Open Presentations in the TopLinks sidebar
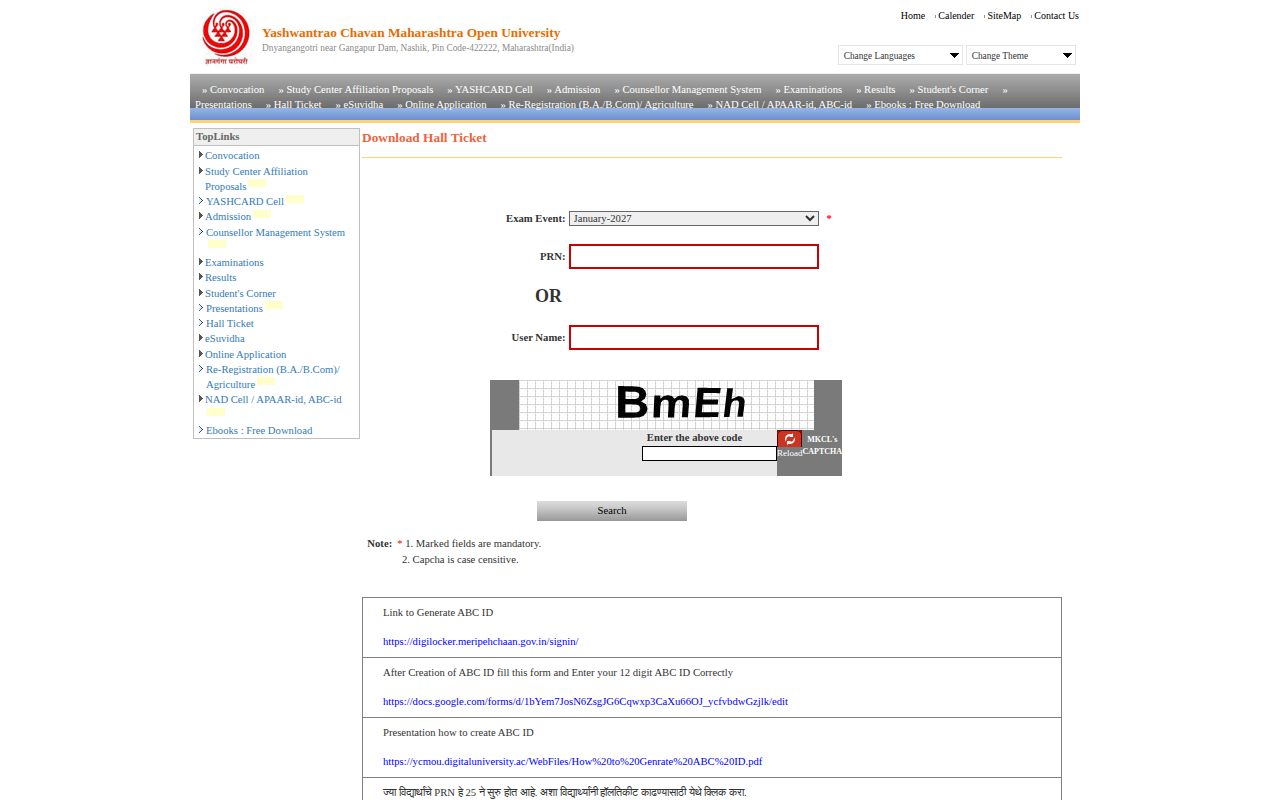Screen dimensions: 1280x800 pyautogui.click(x=234, y=308)
